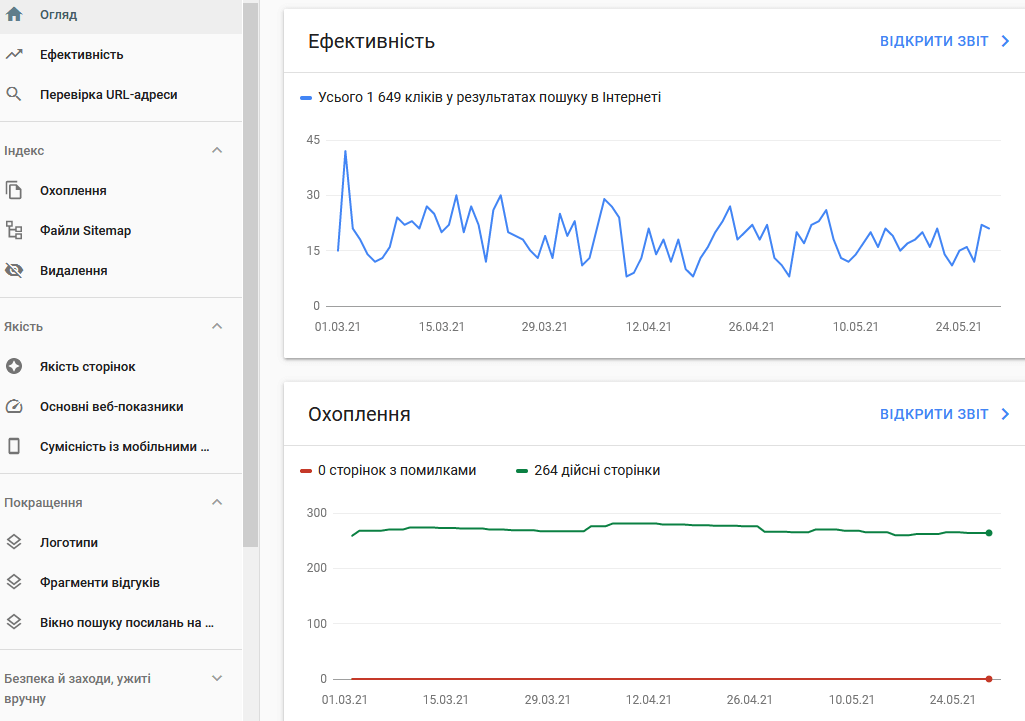Click the pages icon next to Охоплення
Image resolution: width=1025 pixels, height=721 pixels.
(14, 191)
